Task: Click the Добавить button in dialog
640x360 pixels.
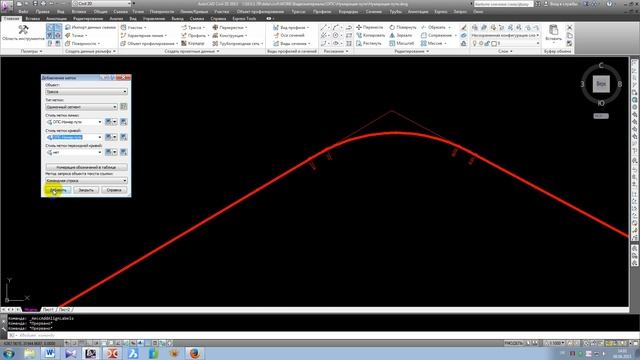Action: point(58,190)
